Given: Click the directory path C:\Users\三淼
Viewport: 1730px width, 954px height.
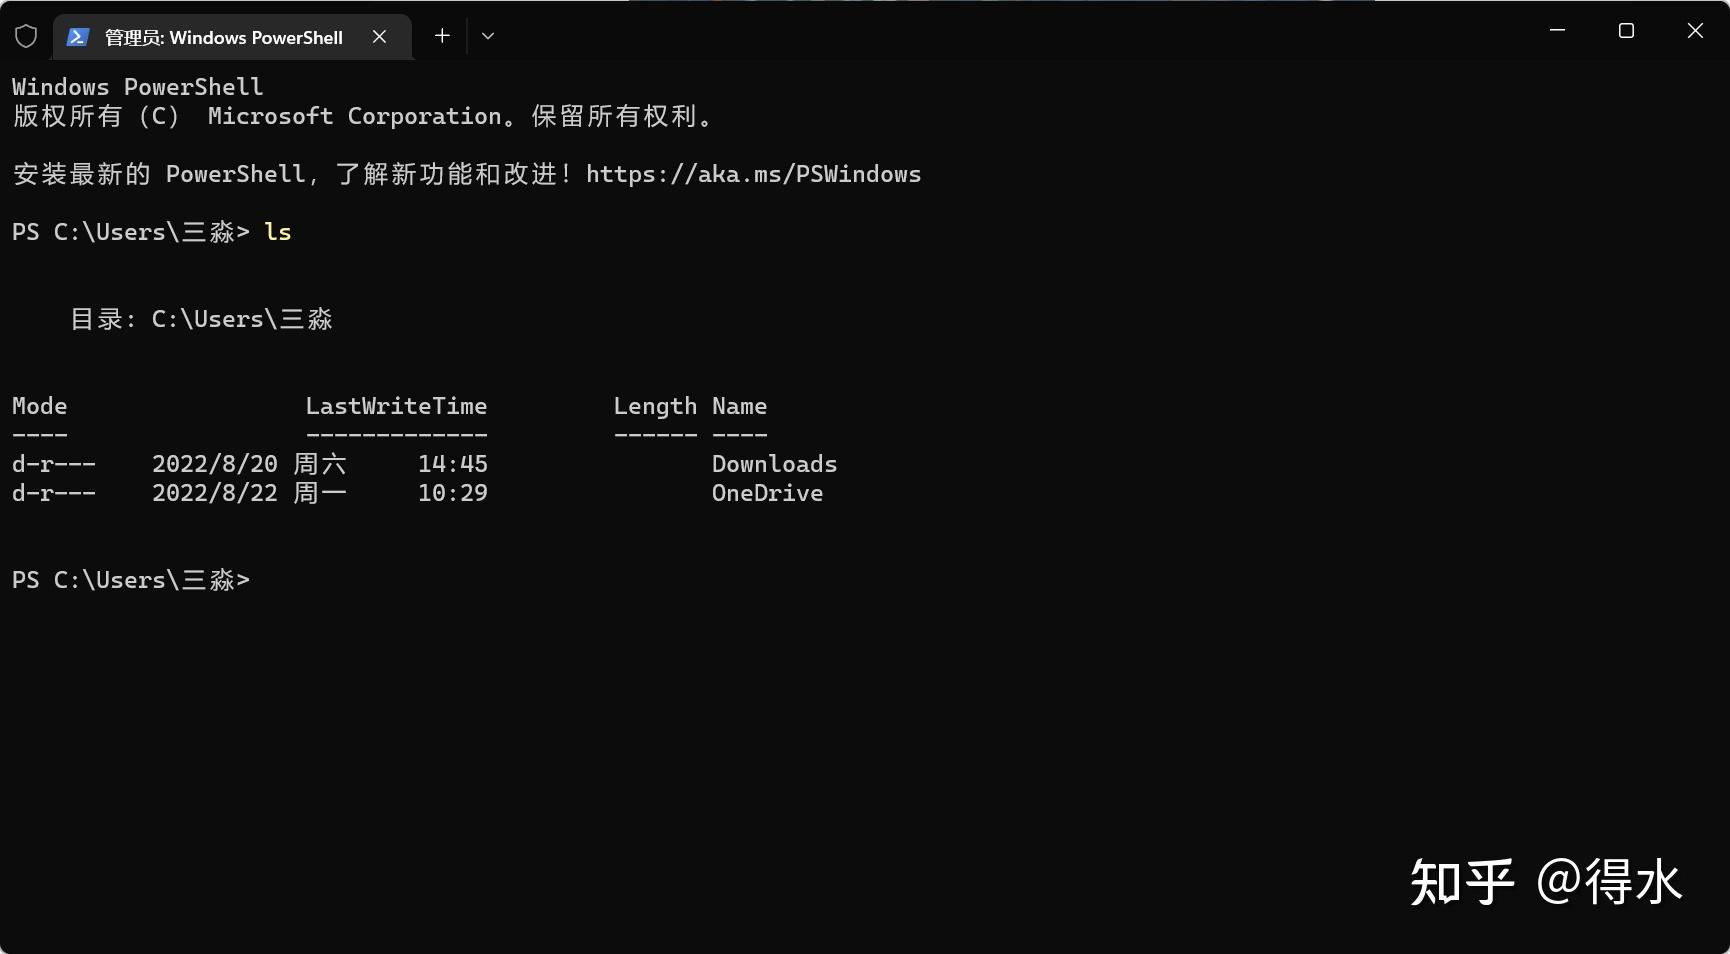Looking at the screenshot, I should coord(241,319).
